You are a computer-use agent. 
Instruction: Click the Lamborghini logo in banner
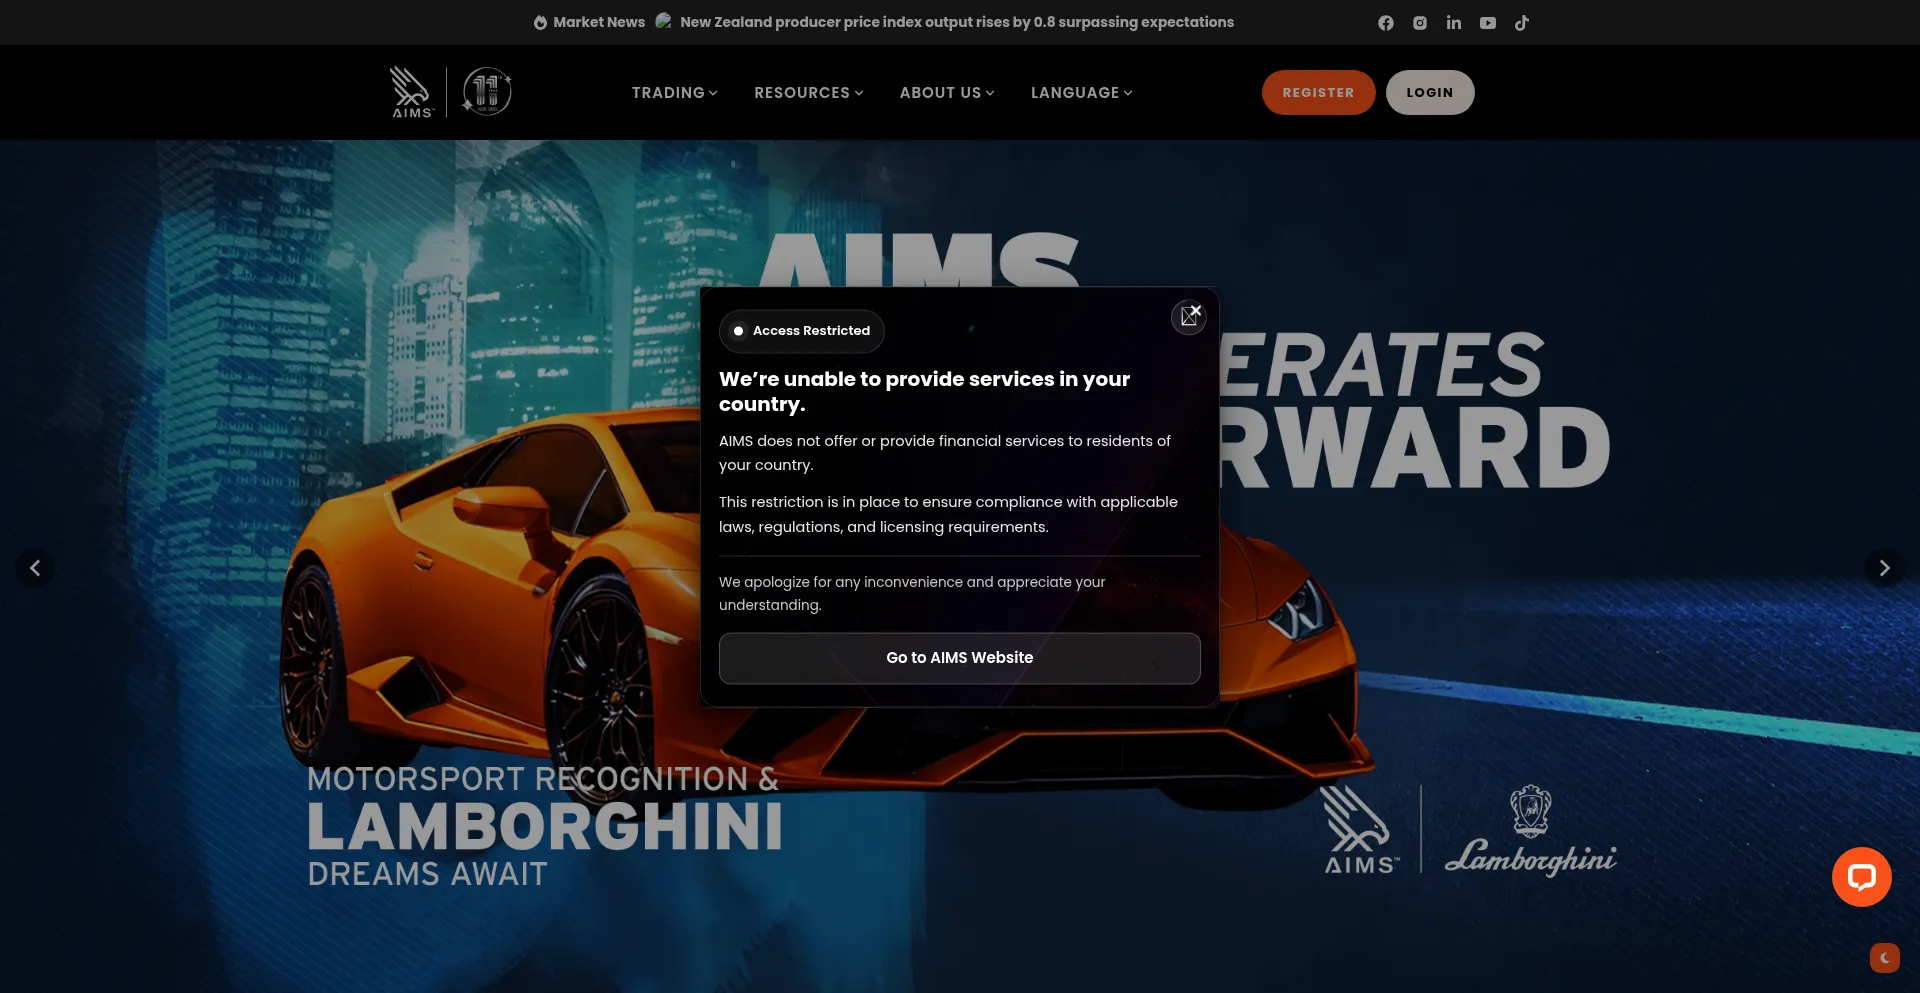(x=1530, y=830)
